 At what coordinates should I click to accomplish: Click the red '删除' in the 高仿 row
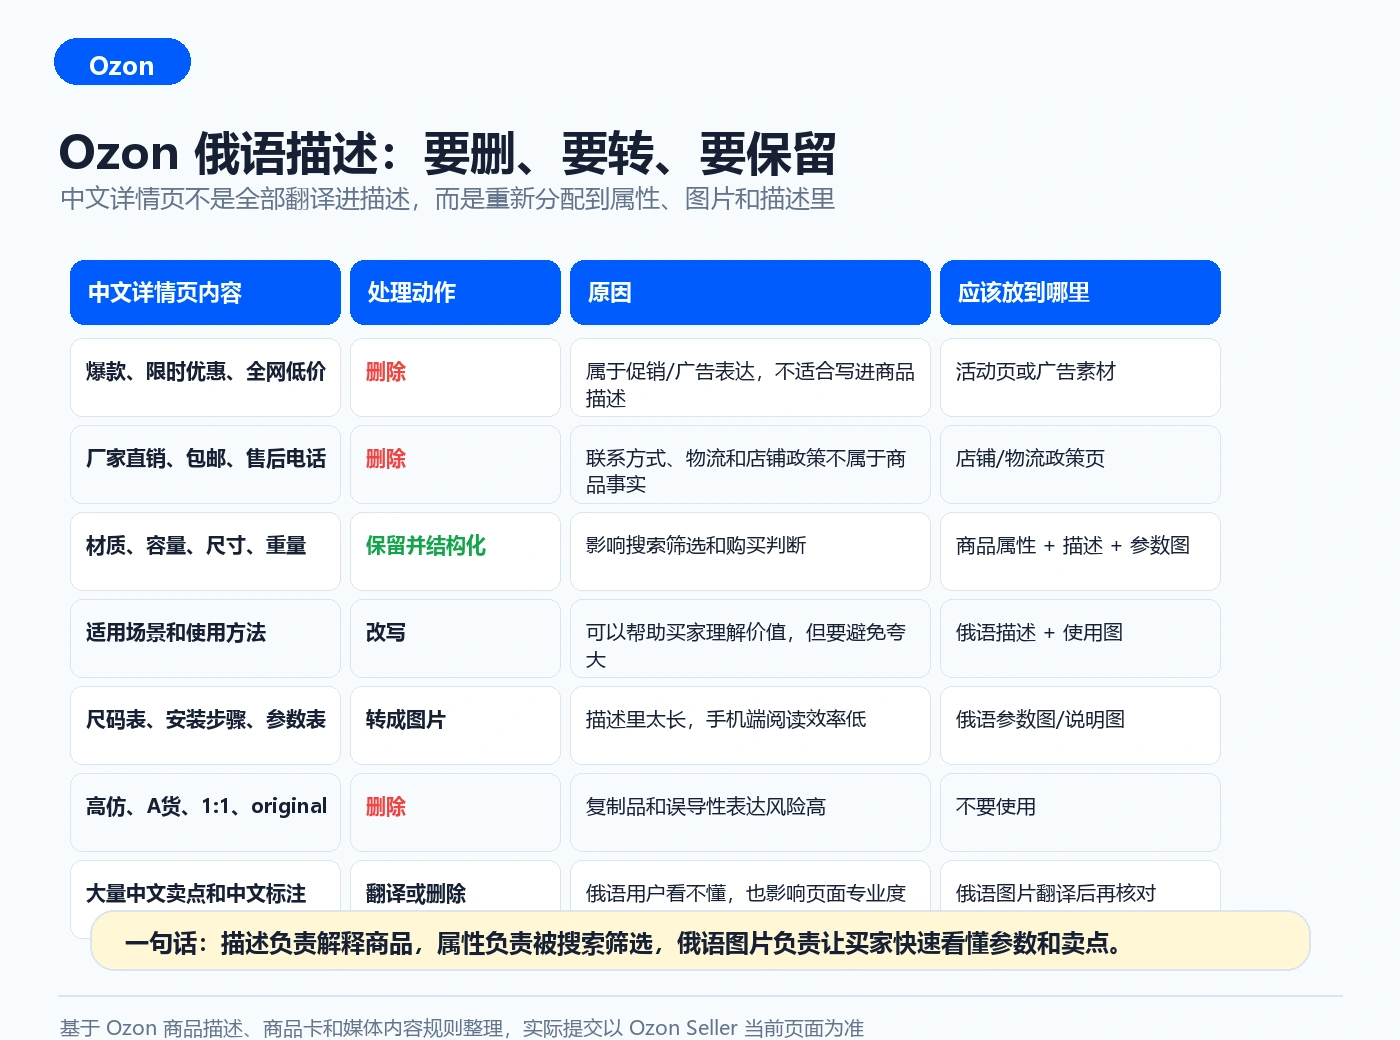pos(386,807)
